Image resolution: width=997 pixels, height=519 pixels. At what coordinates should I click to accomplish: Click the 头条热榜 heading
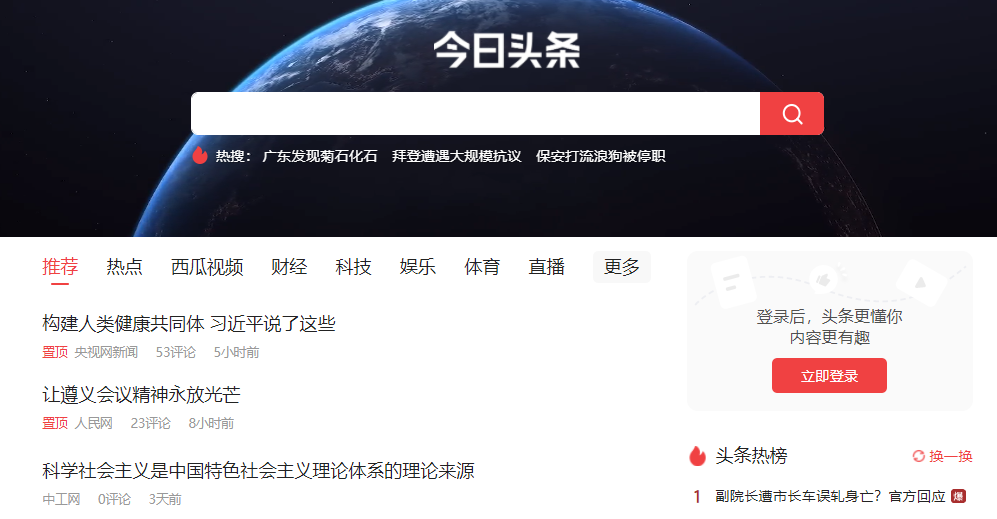[x=752, y=456]
